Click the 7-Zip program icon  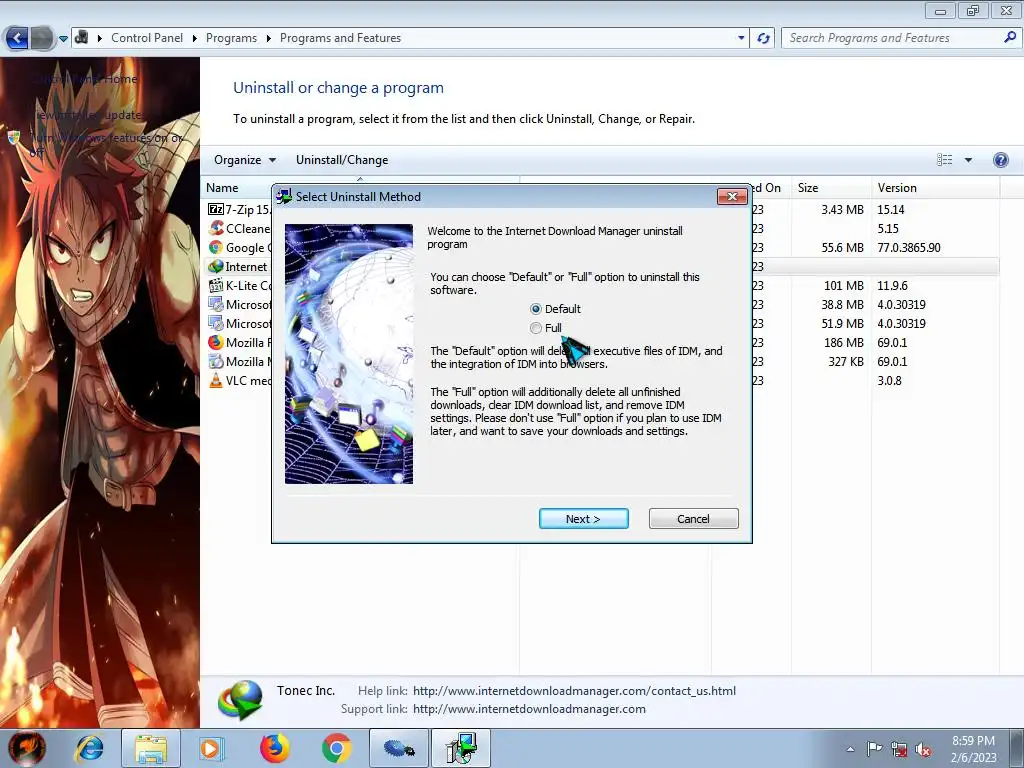pyautogui.click(x=216, y=210)
